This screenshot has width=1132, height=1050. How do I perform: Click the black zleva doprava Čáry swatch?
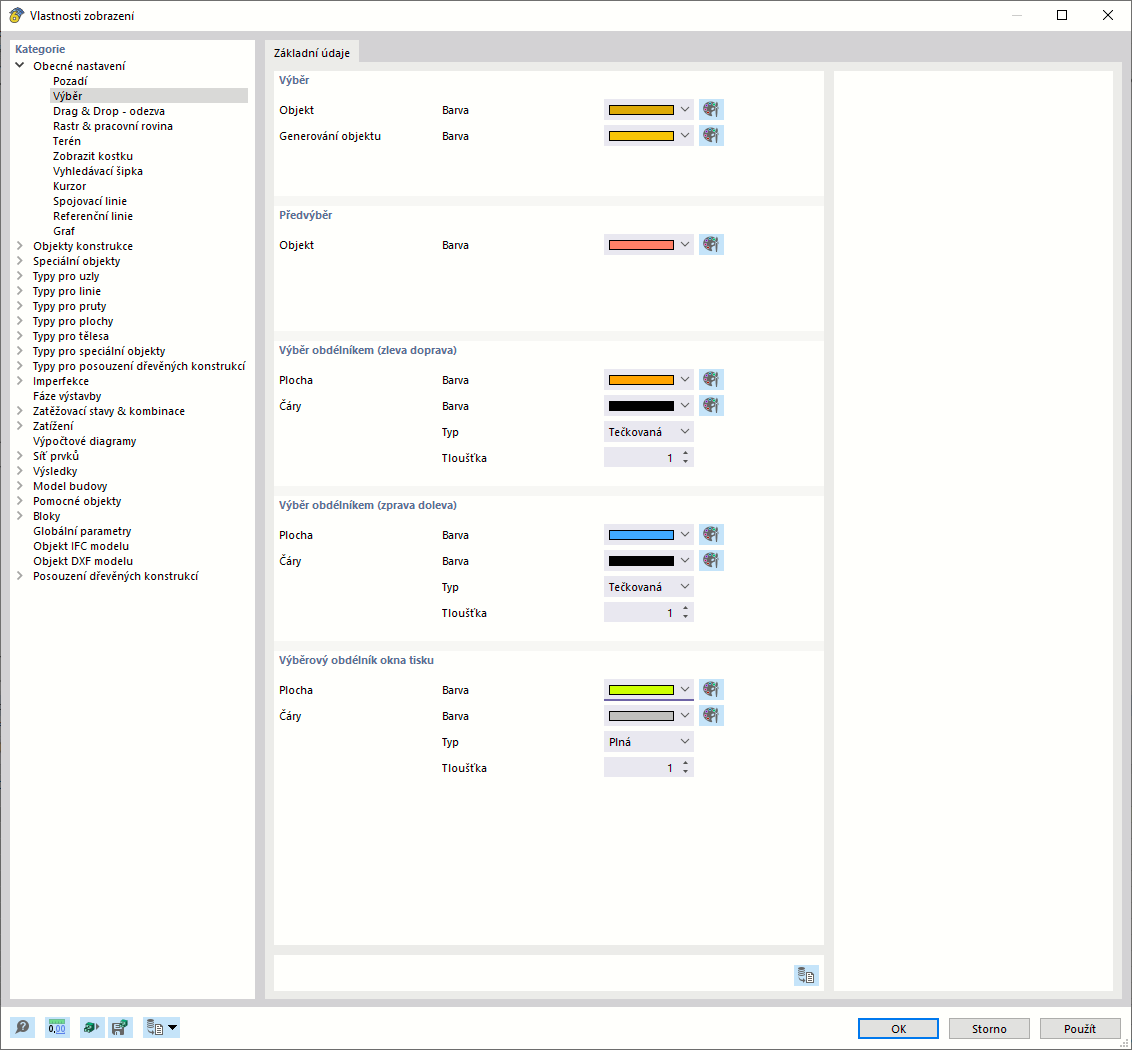click(641, 406)
